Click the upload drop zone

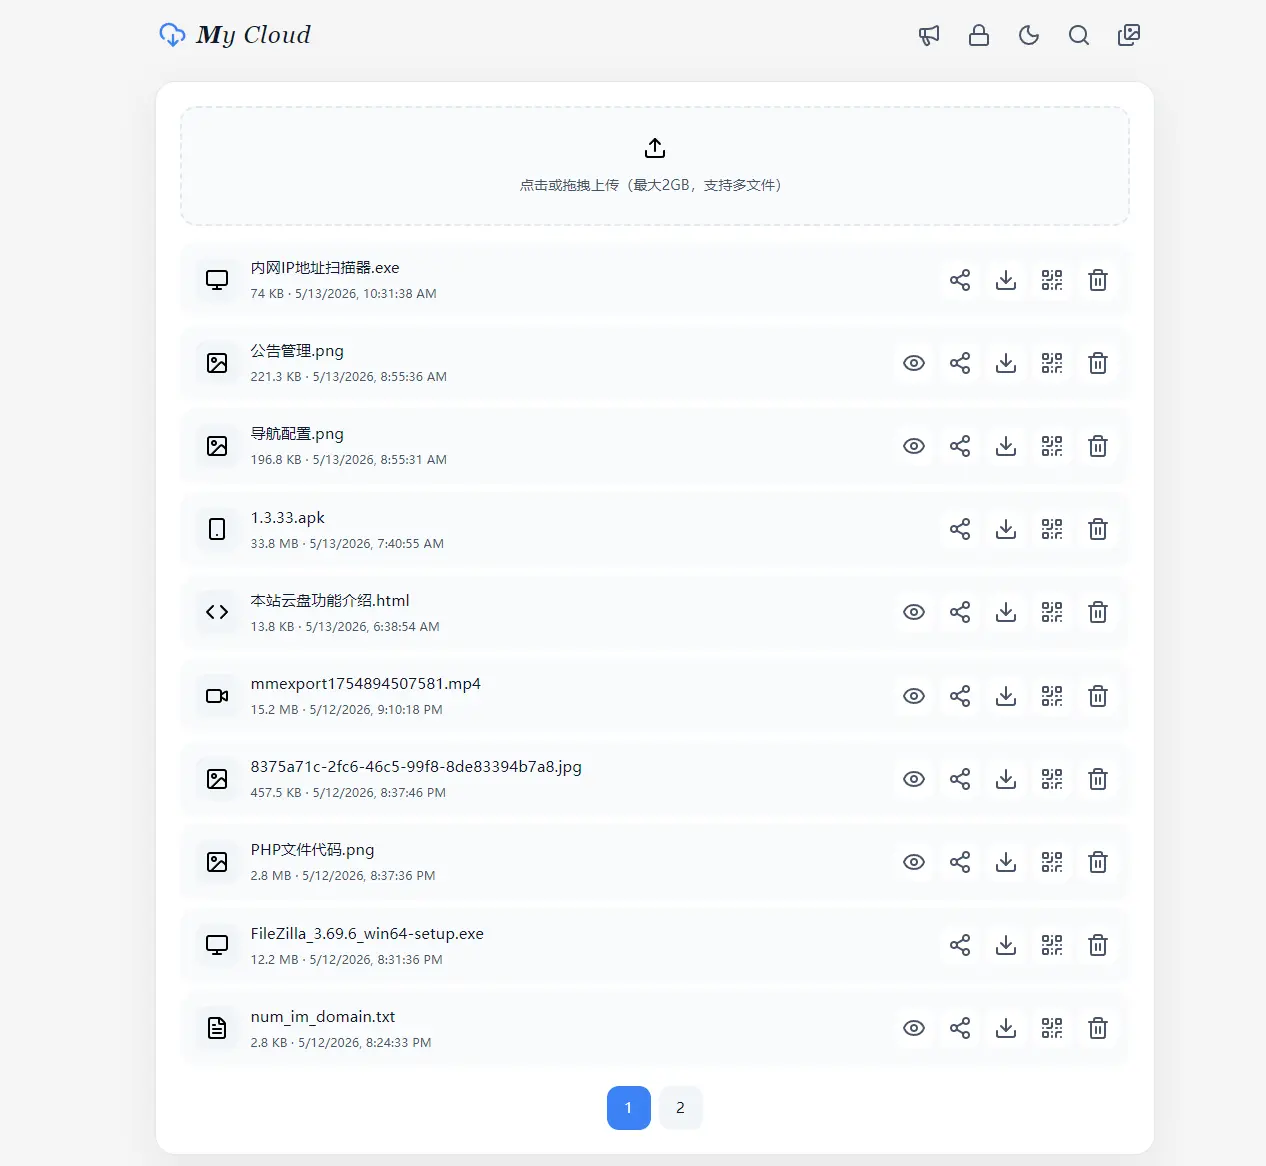click(655, 166)
